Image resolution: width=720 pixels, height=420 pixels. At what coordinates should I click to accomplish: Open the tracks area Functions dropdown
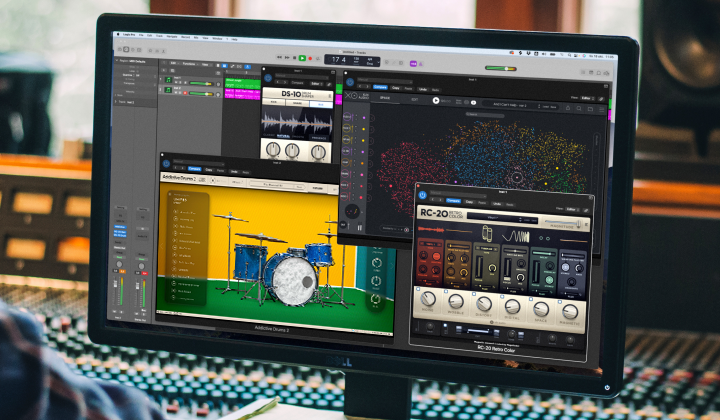click(x=190, y=64)
